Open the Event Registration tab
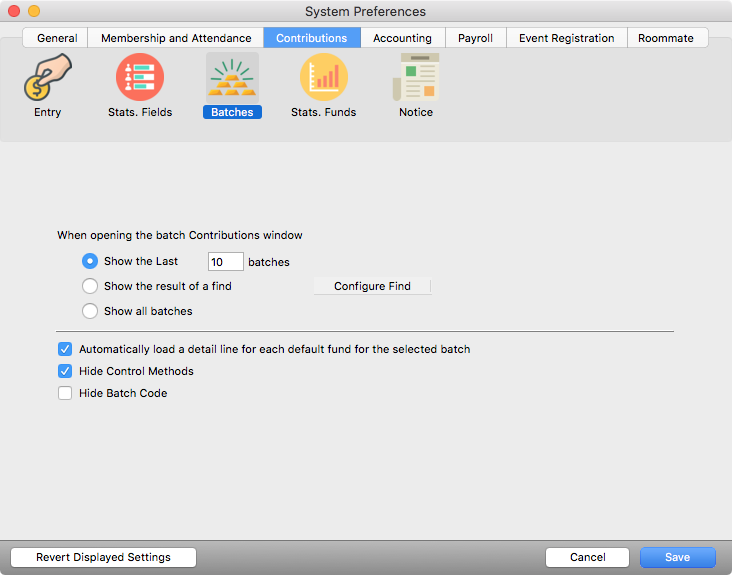 566,38
